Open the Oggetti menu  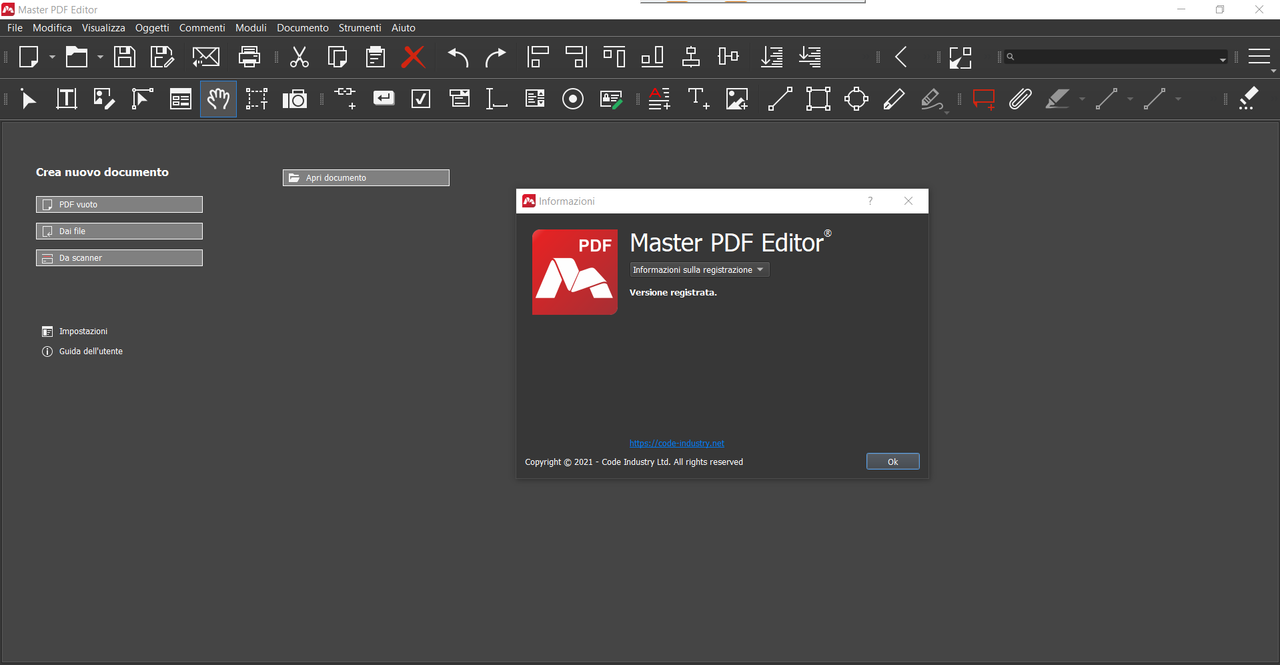click(x=152, y=28)
